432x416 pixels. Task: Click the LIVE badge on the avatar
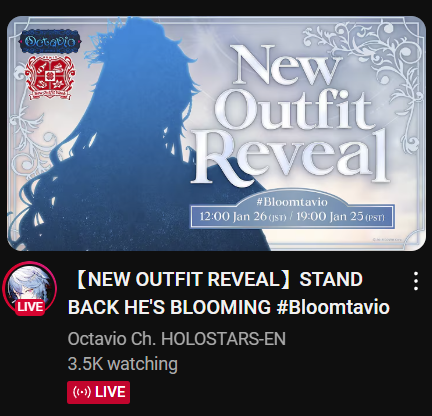30,307
